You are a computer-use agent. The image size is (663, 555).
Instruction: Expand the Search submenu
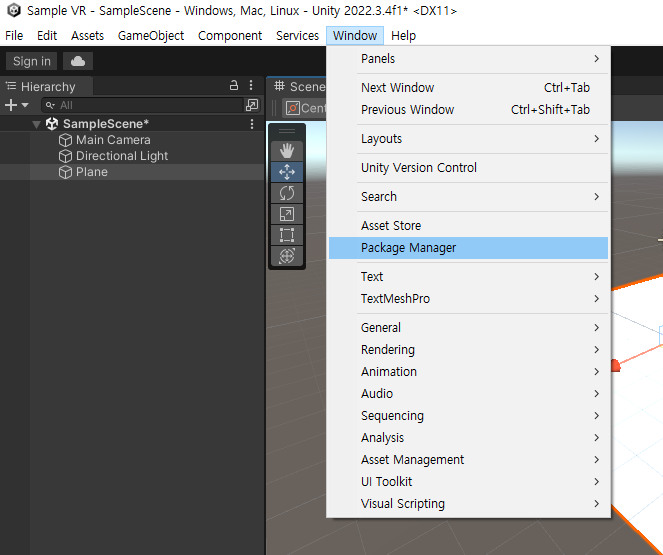tap(468, 197)
